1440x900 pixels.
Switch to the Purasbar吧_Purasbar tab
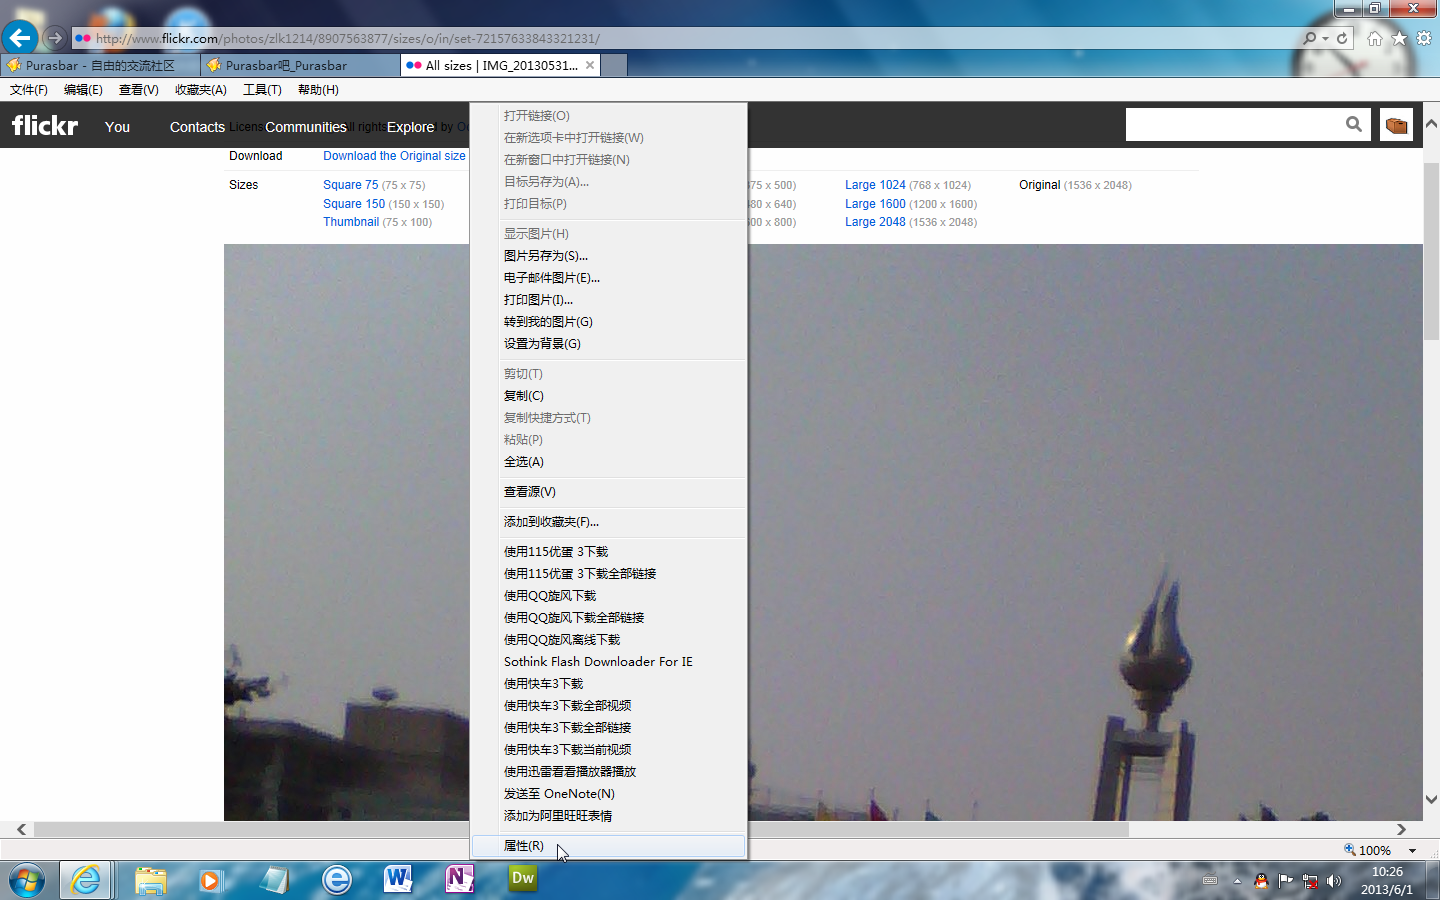coord(286,65)
